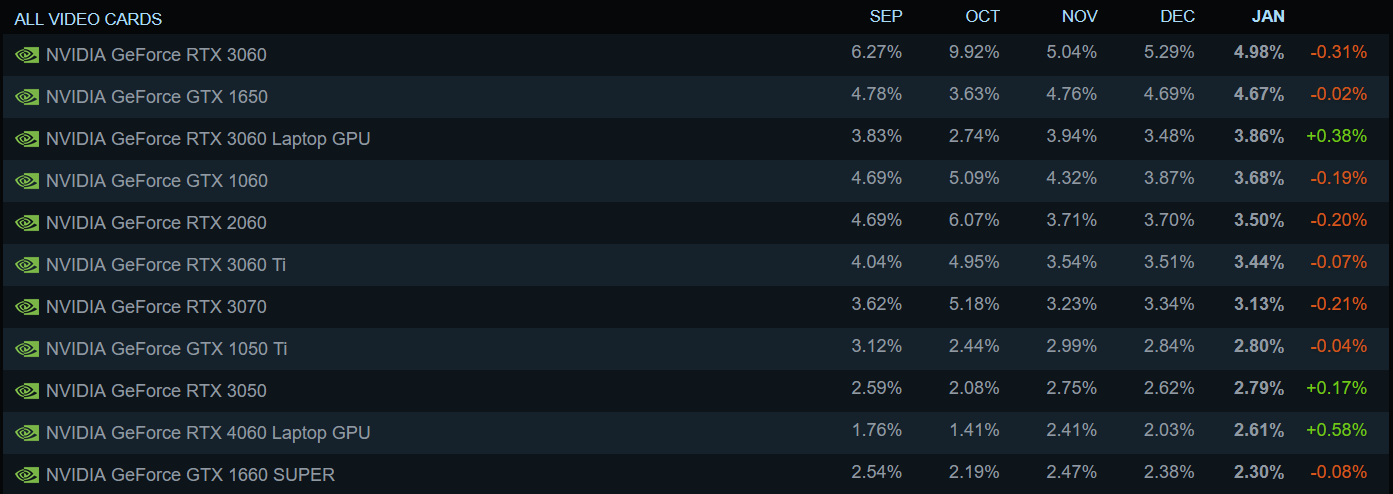Click the JAN column header
This screenshot has width=1393, height=494.
pos(1268,16)
